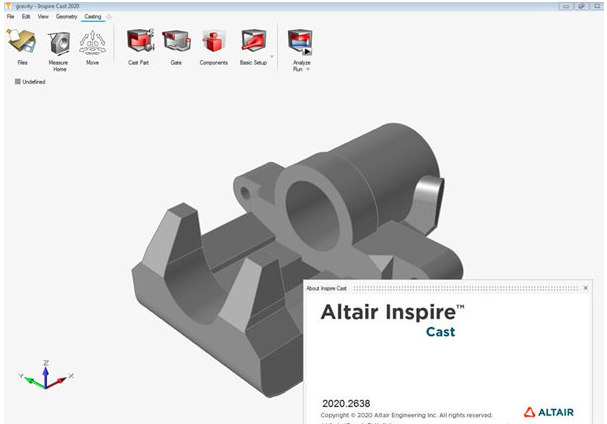
Task: Click the gray Undefined legend swatch
Action: [17, 82]
